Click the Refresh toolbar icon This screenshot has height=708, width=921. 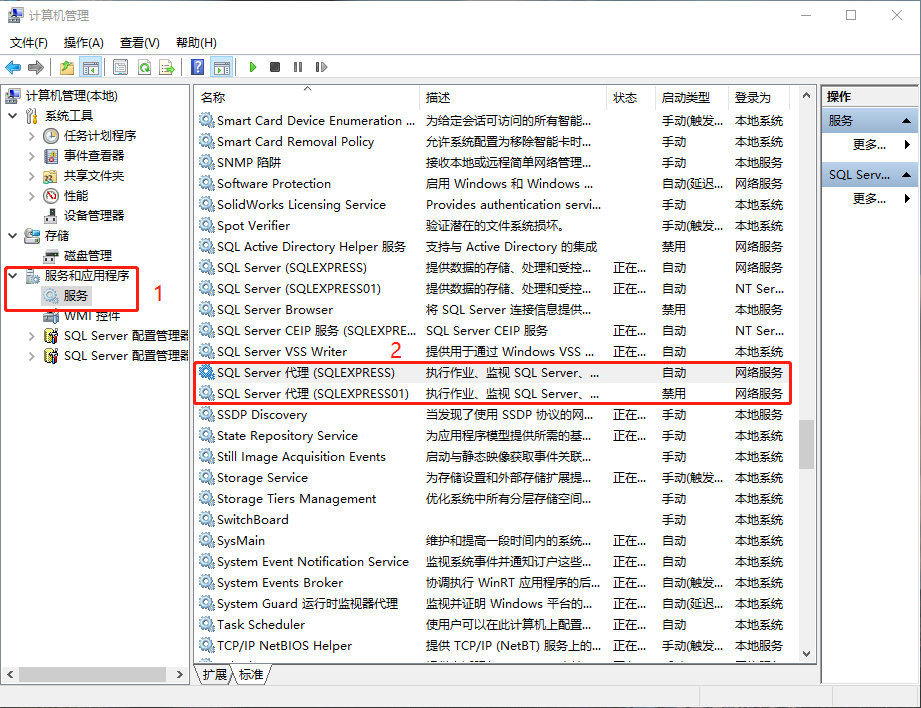point(144,68)
